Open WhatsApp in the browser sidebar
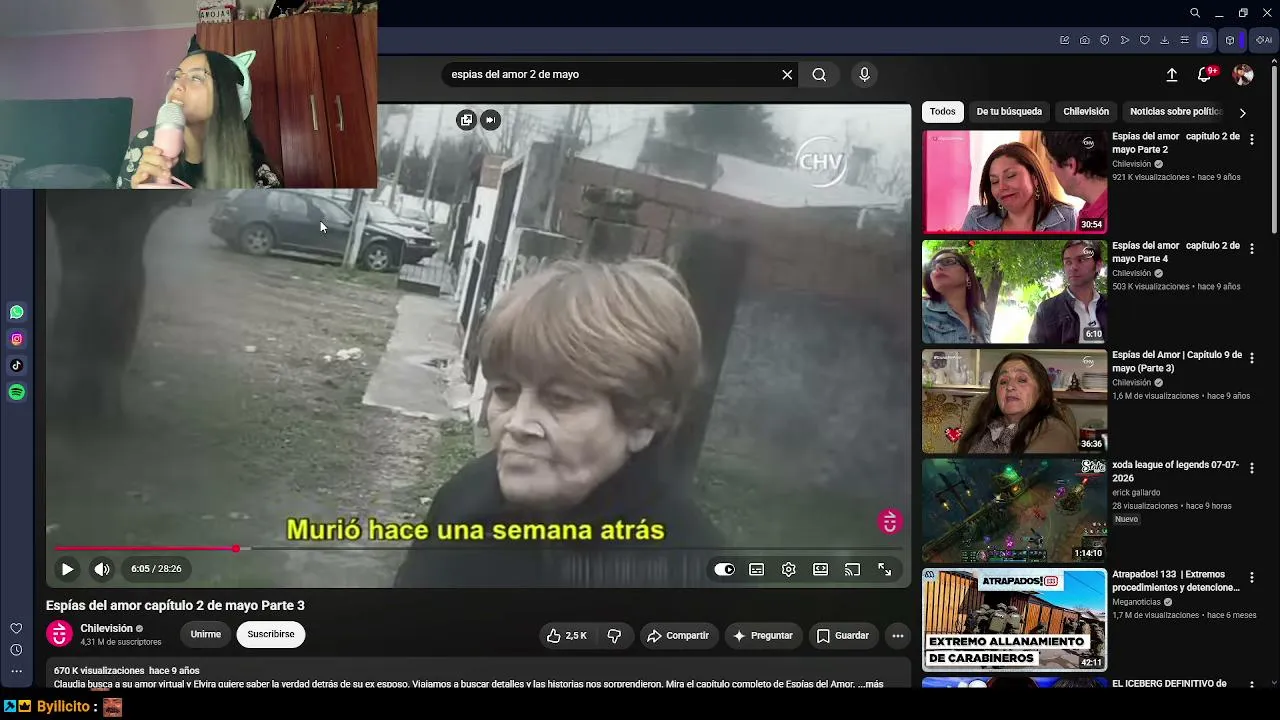The image size is (1280, 720). pos(16,312)
